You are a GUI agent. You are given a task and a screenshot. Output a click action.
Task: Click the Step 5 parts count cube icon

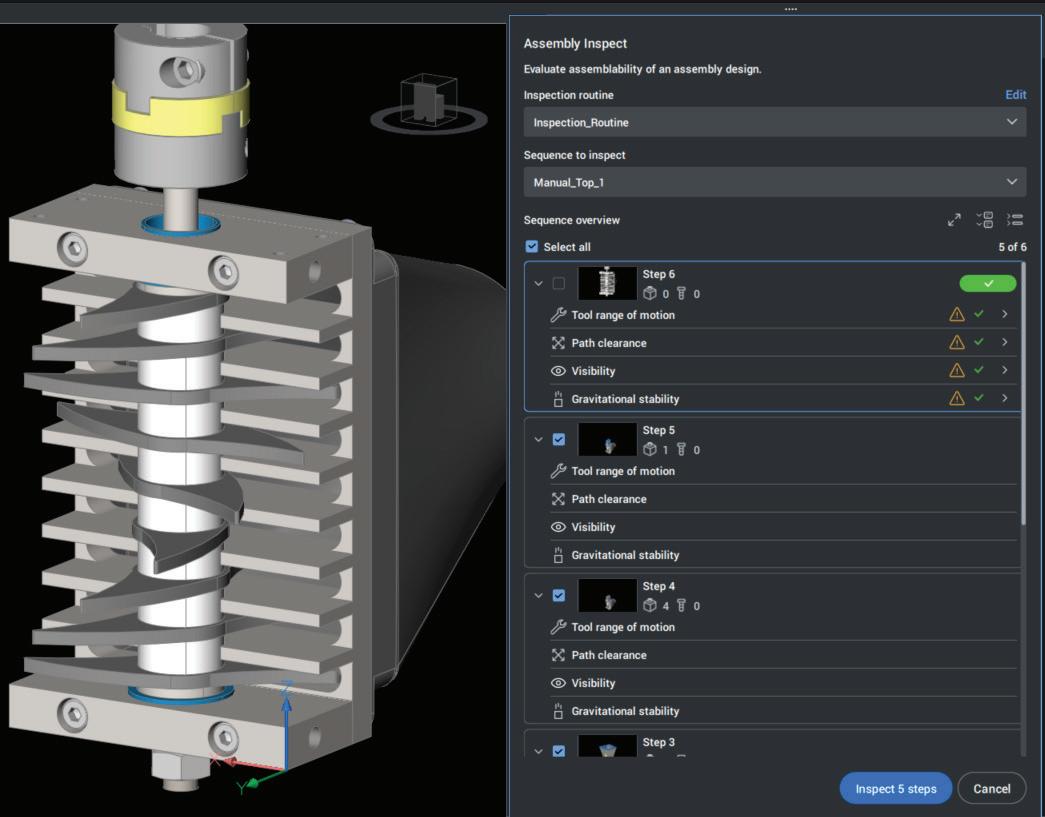[650, 449]
